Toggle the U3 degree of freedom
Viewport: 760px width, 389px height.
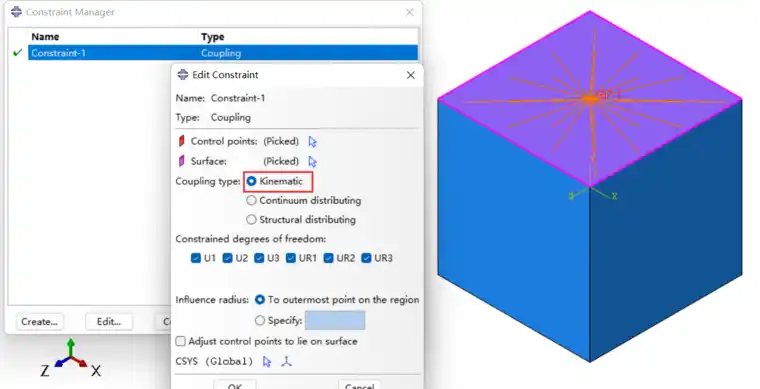259,258
